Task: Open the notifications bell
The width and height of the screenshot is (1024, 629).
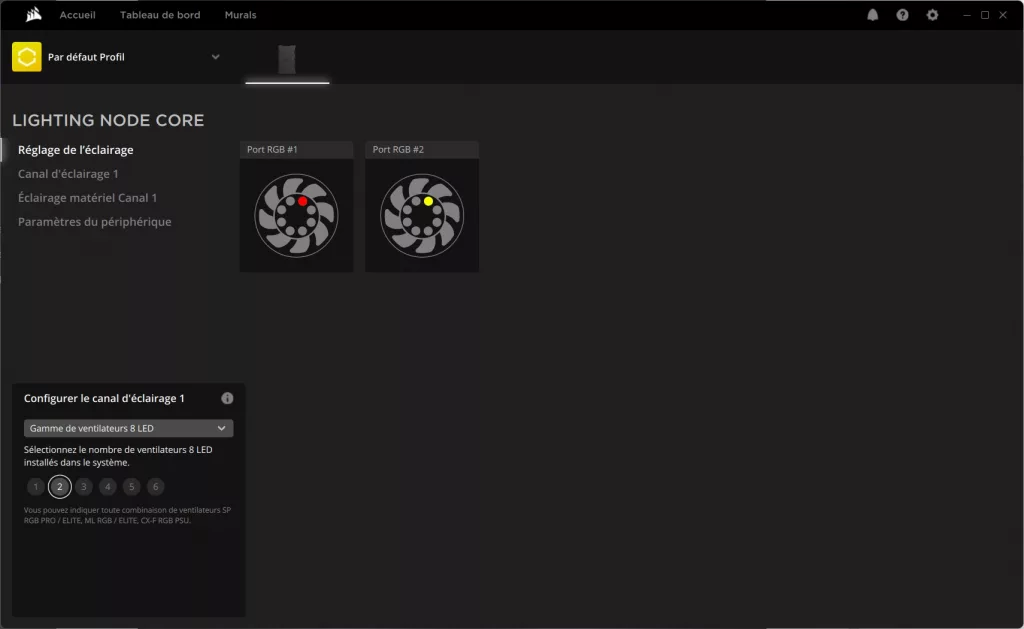Action: [872, 15]
